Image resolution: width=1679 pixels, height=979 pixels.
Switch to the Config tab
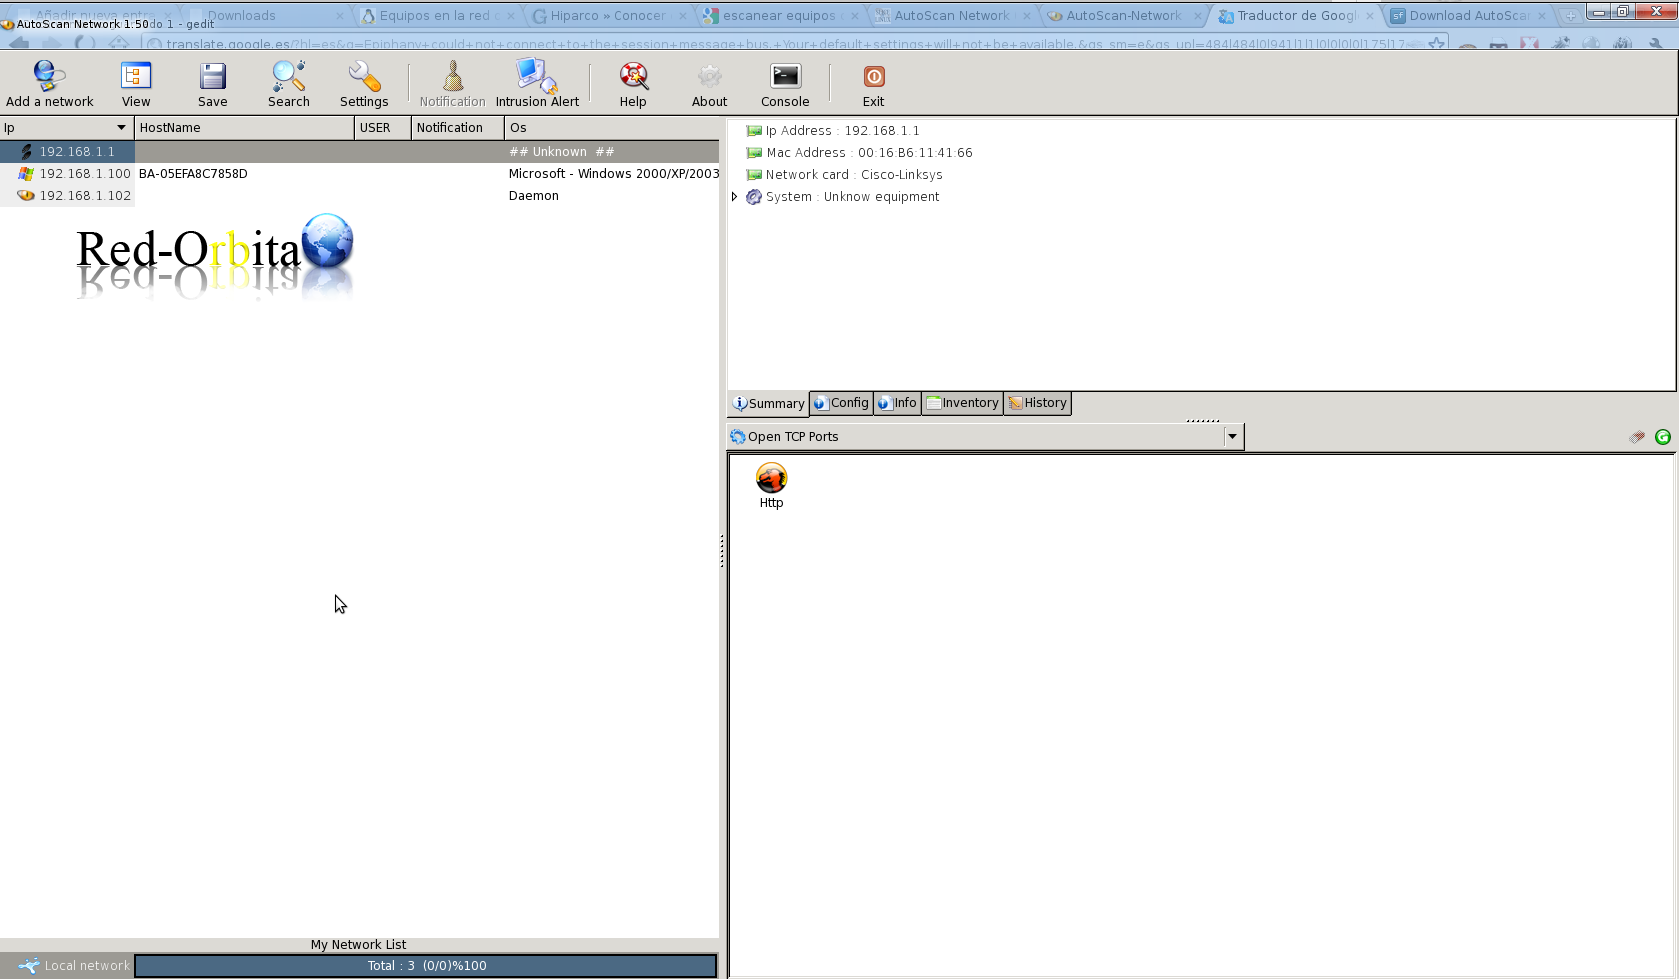pos(841,403)
